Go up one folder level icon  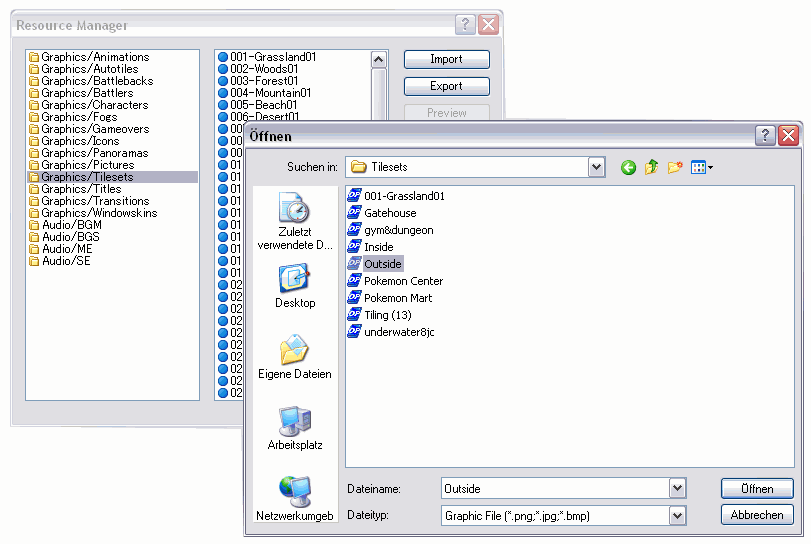(x=652, y=167)
